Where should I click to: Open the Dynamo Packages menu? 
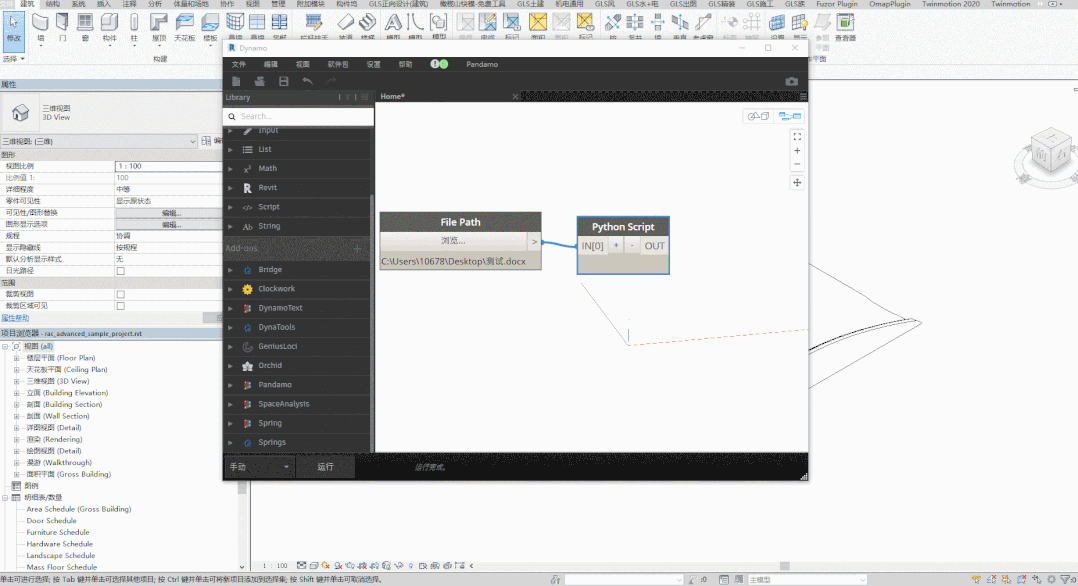tap(338, 65)
